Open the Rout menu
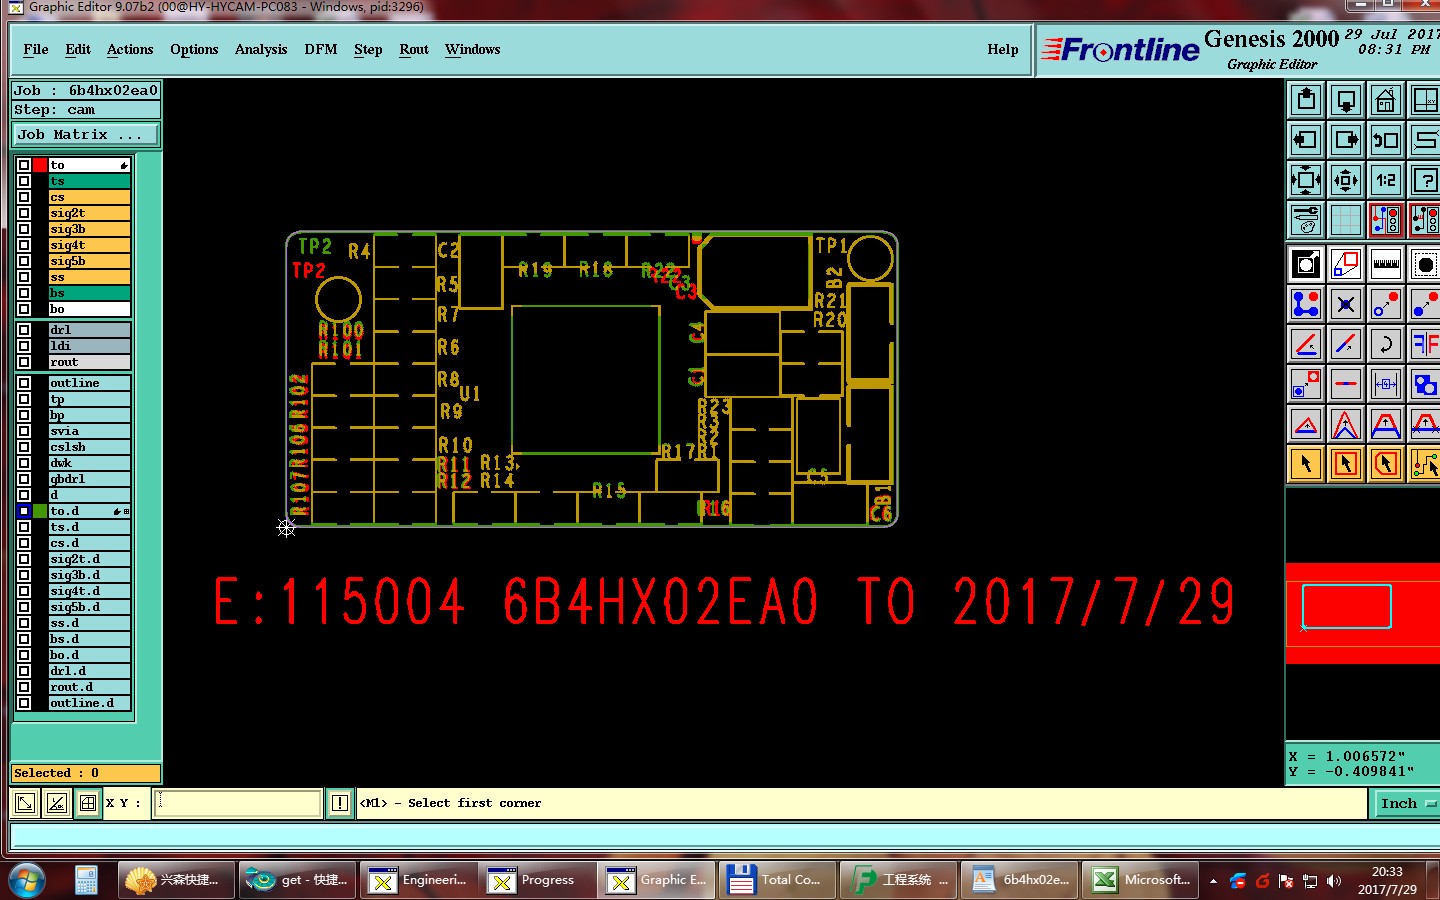1440x900 pixels. (414, 49)
